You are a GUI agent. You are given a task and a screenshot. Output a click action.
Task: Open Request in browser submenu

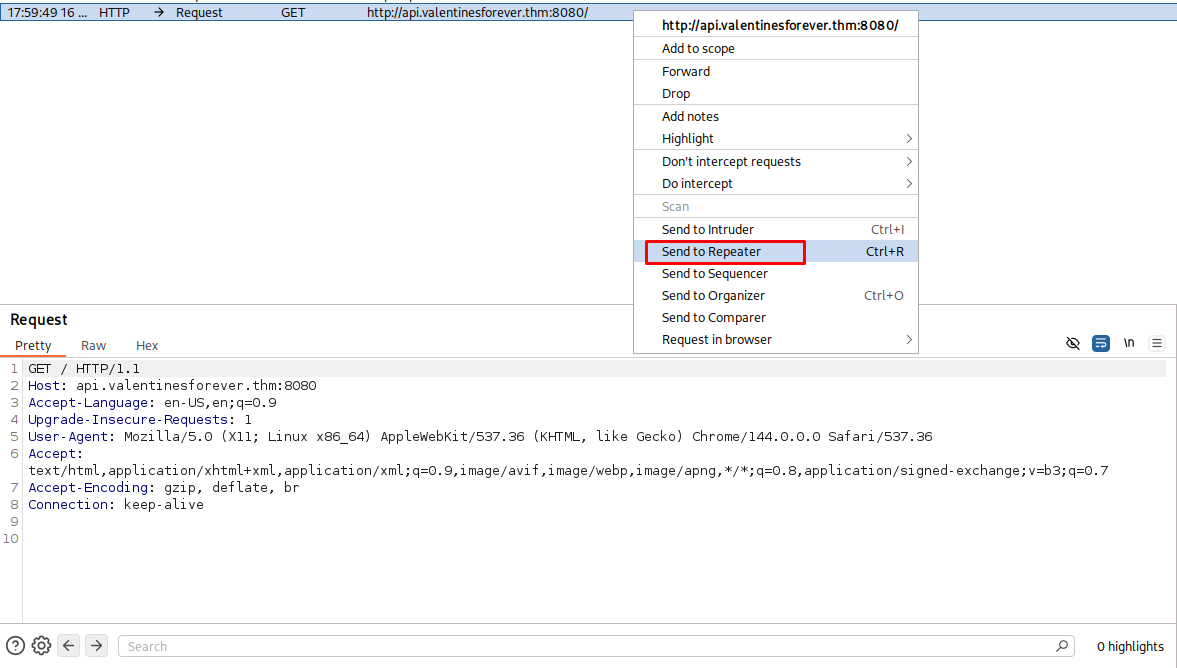908,340
